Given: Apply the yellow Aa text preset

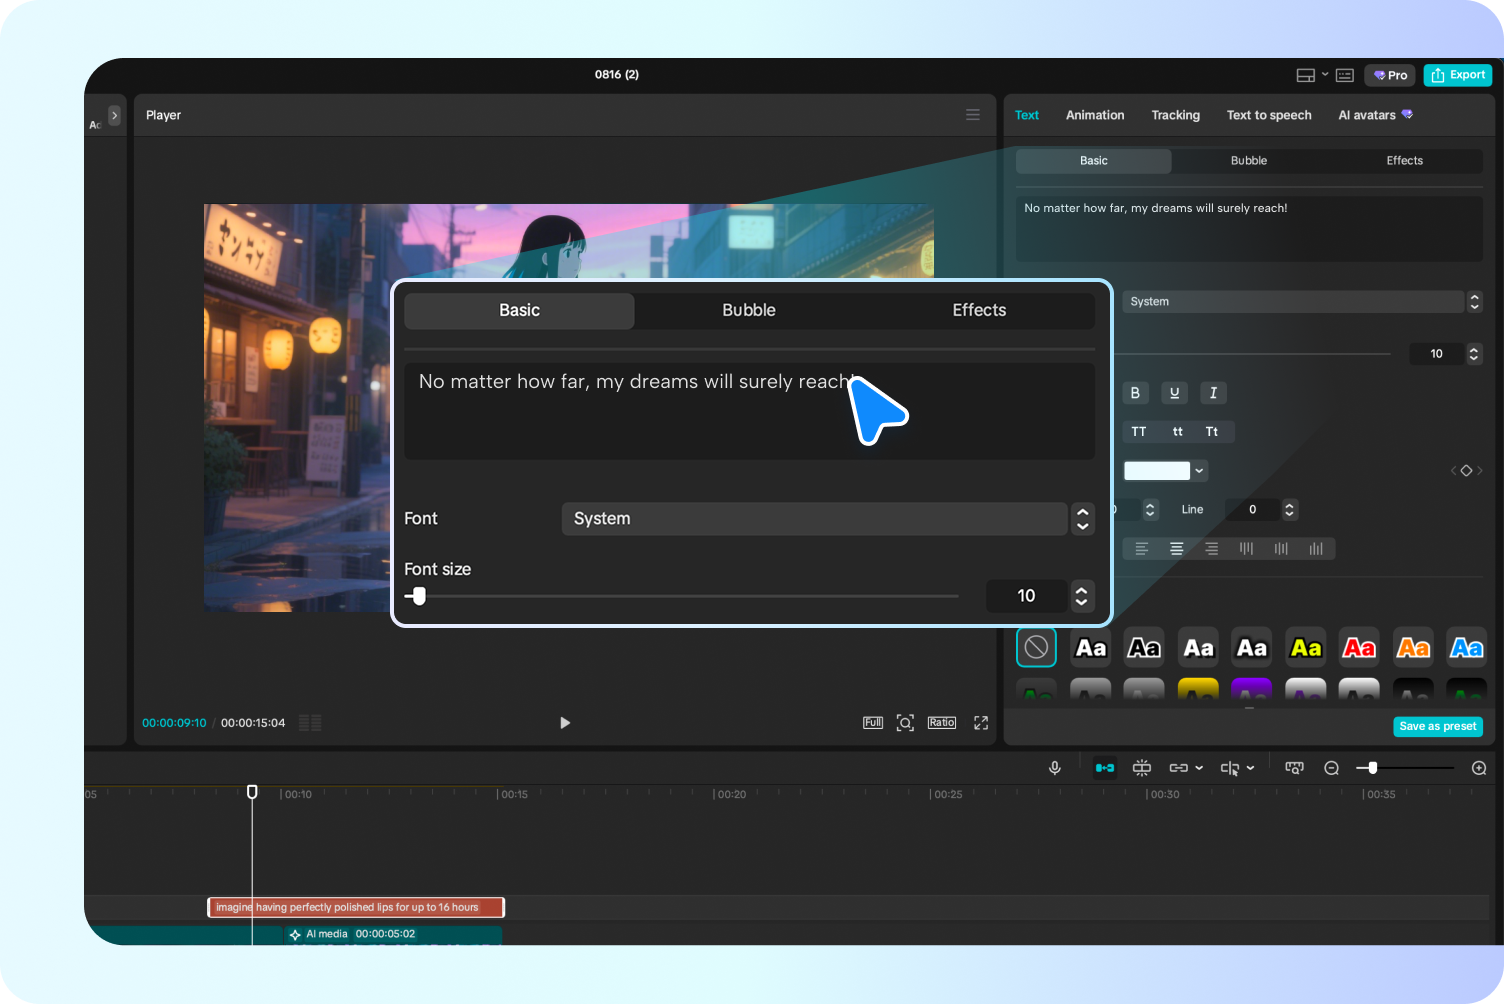Looking at the screenshot, I should [x=1306, y=648].
